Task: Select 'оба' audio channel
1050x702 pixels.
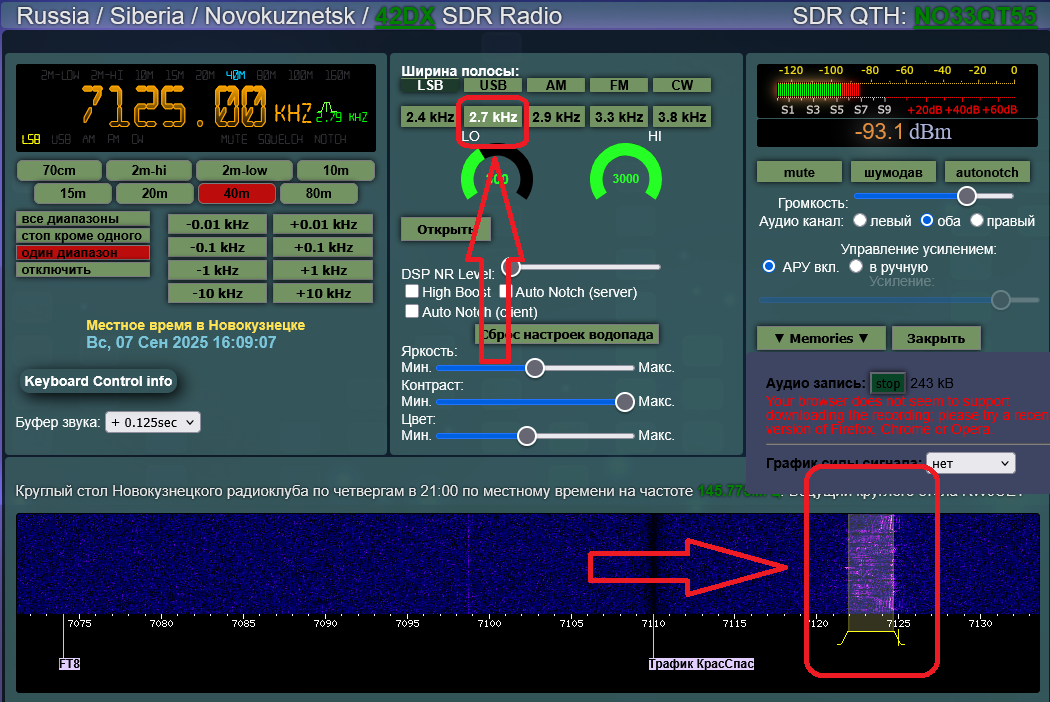Action: [x=927, y=220]
